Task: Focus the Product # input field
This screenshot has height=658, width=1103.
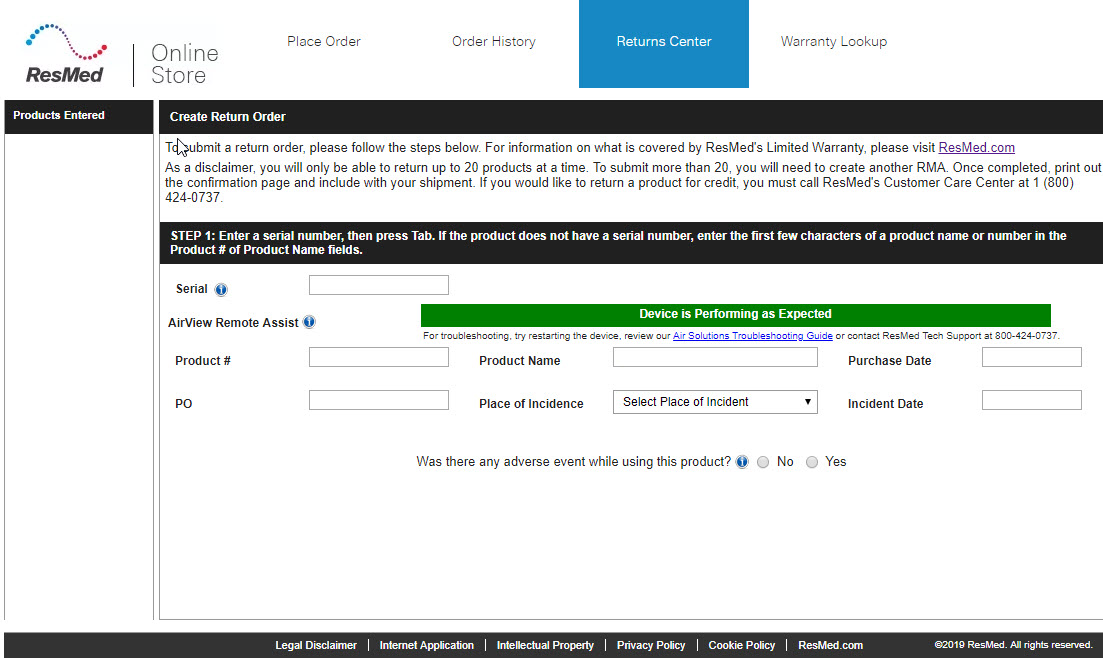Action: click(378, 357)
